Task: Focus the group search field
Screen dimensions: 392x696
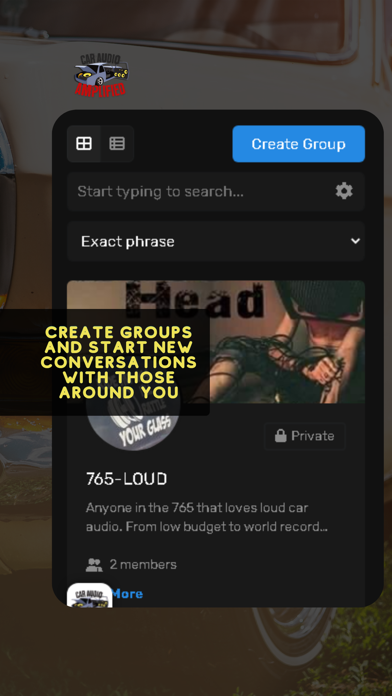Action: (216, 191)
